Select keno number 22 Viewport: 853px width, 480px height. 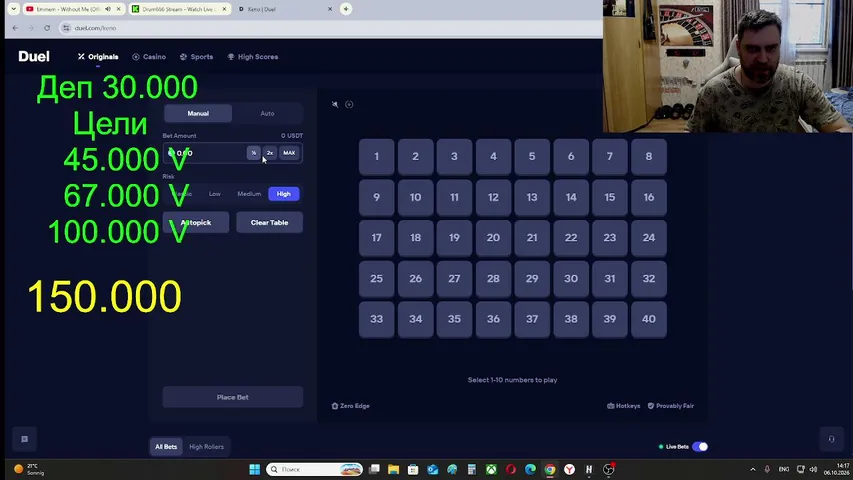pyautogui.click(x=571, y=238)
